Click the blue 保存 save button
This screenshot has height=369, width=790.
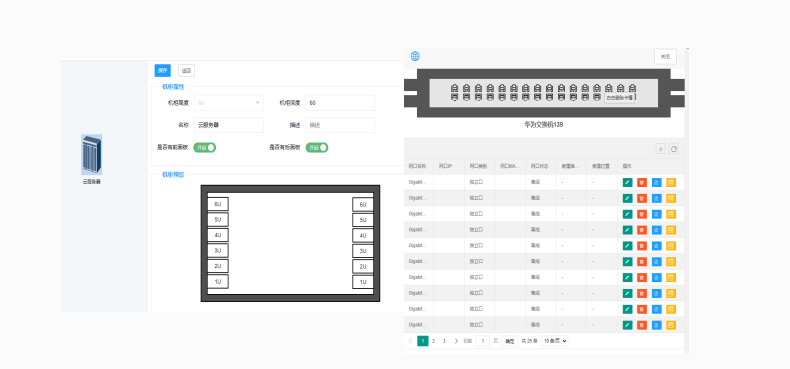tap(163, 71)
